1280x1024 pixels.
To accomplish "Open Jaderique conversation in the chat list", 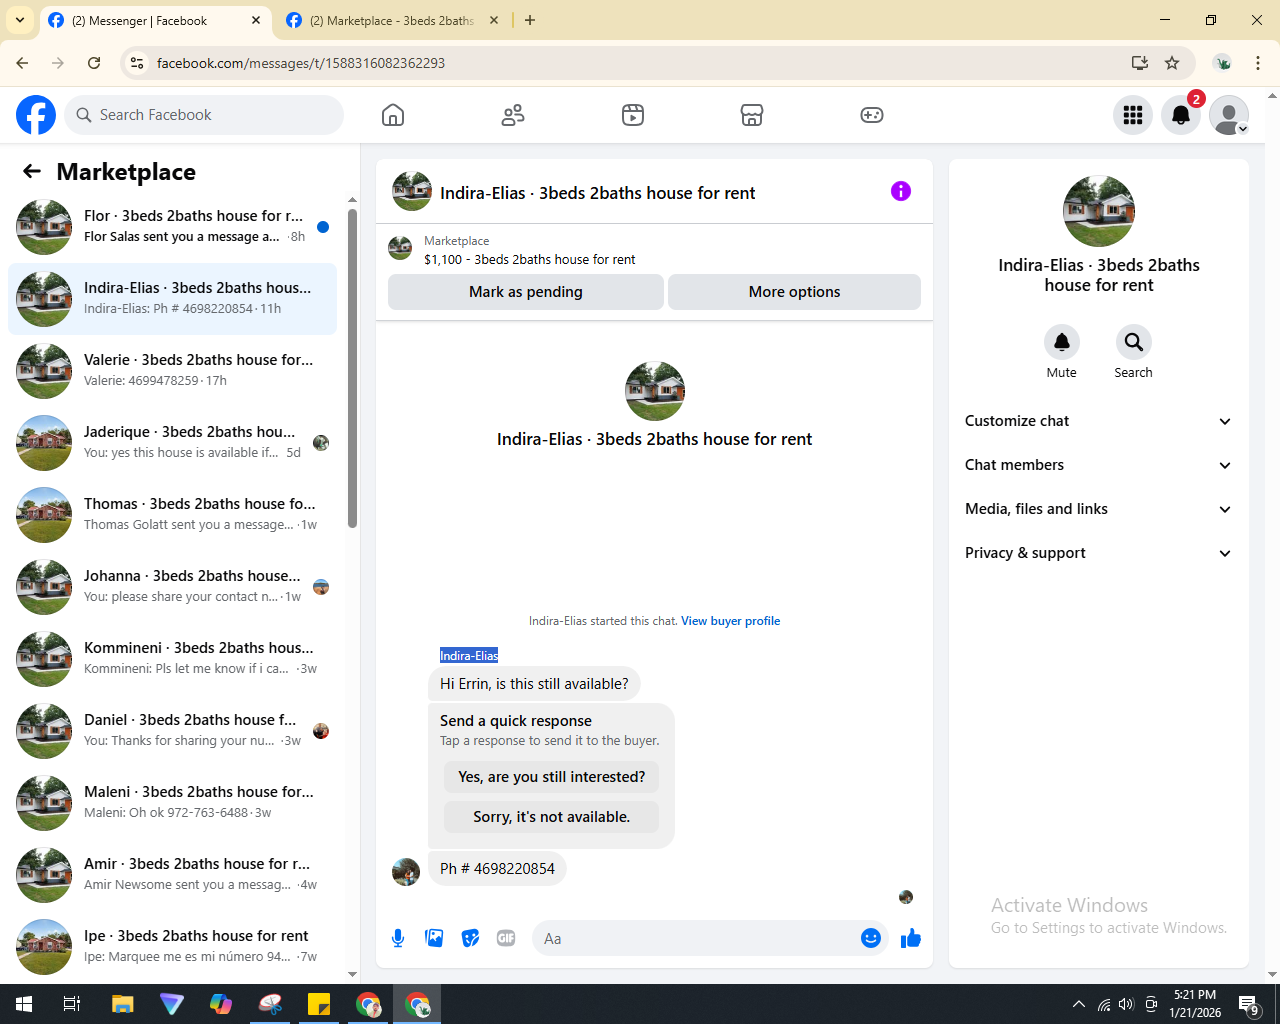I will 172,443.
